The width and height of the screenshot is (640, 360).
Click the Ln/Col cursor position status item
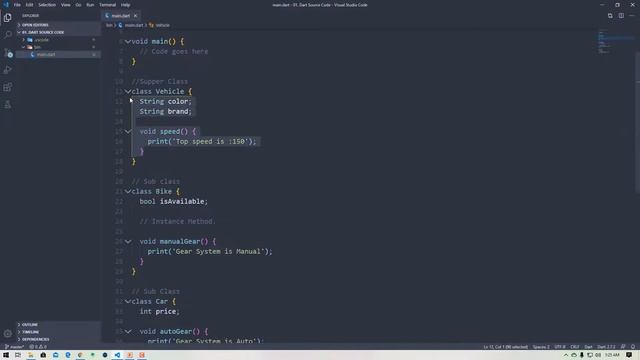click(506, 347)
